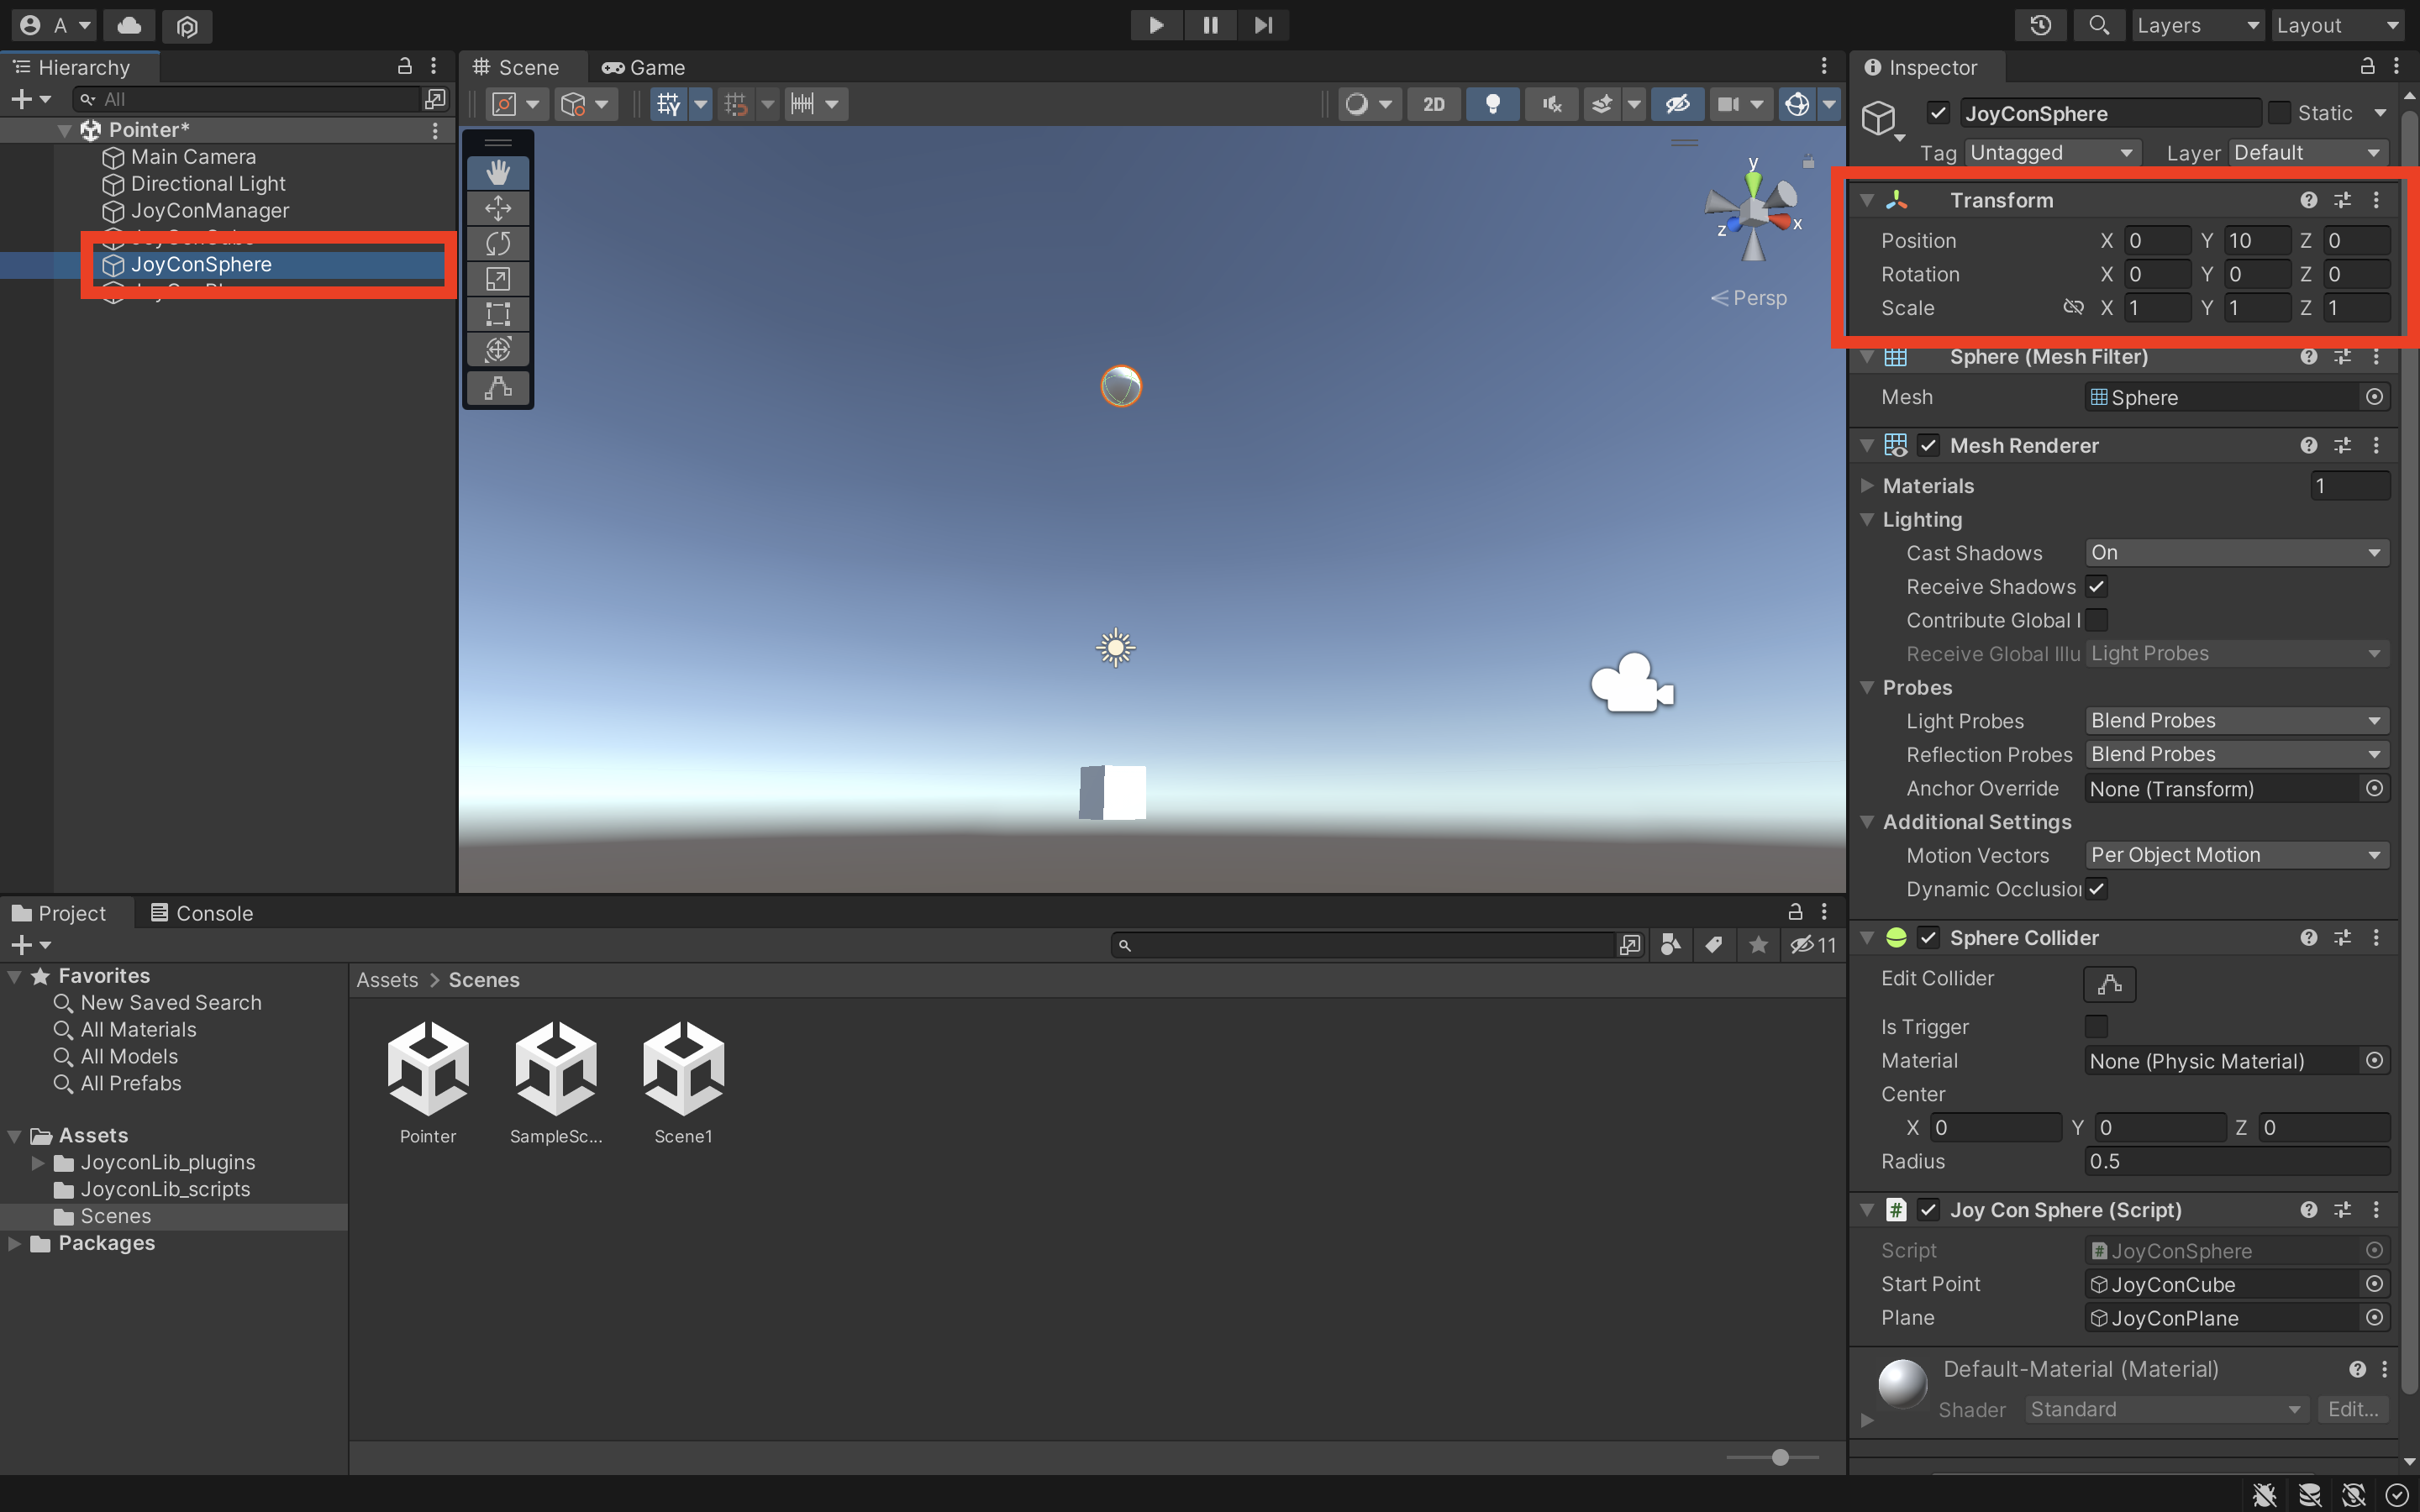
Task: Expand the Materials section
Action: [1867, 486]
